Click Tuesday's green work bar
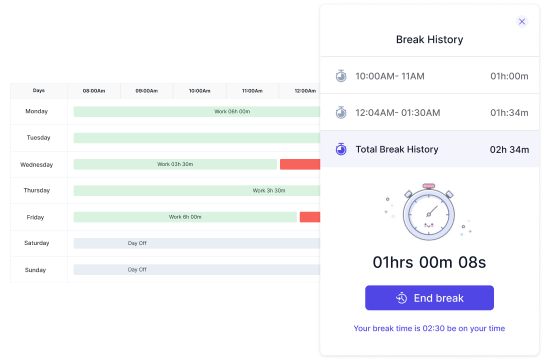Screen dimensions: 546x364 tap(197, 138)
